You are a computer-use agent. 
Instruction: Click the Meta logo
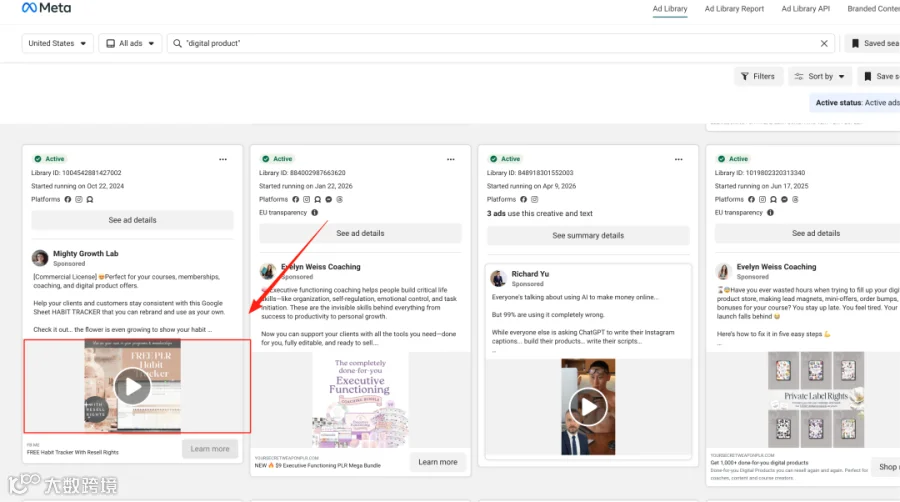(46, 8)
